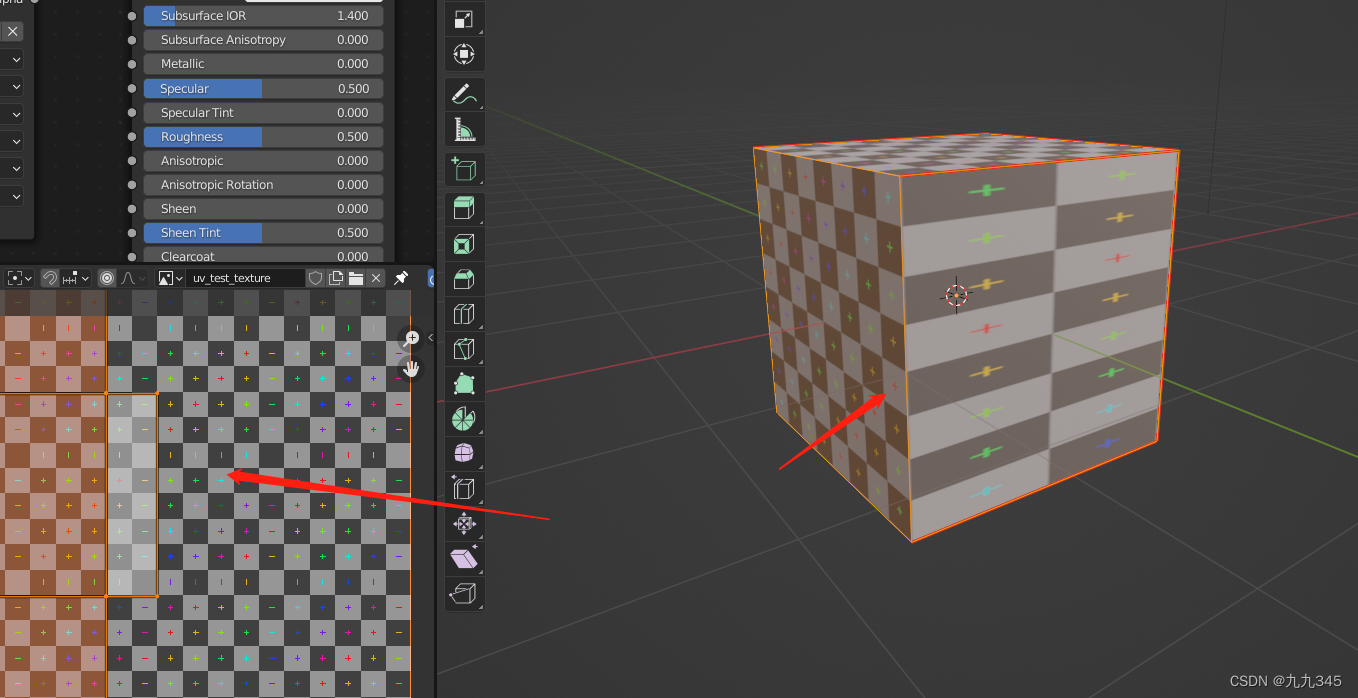This screenshot has height=698, width=1358.
Task: Select the Inset Faces tool
Action: [x=464, y=245]
